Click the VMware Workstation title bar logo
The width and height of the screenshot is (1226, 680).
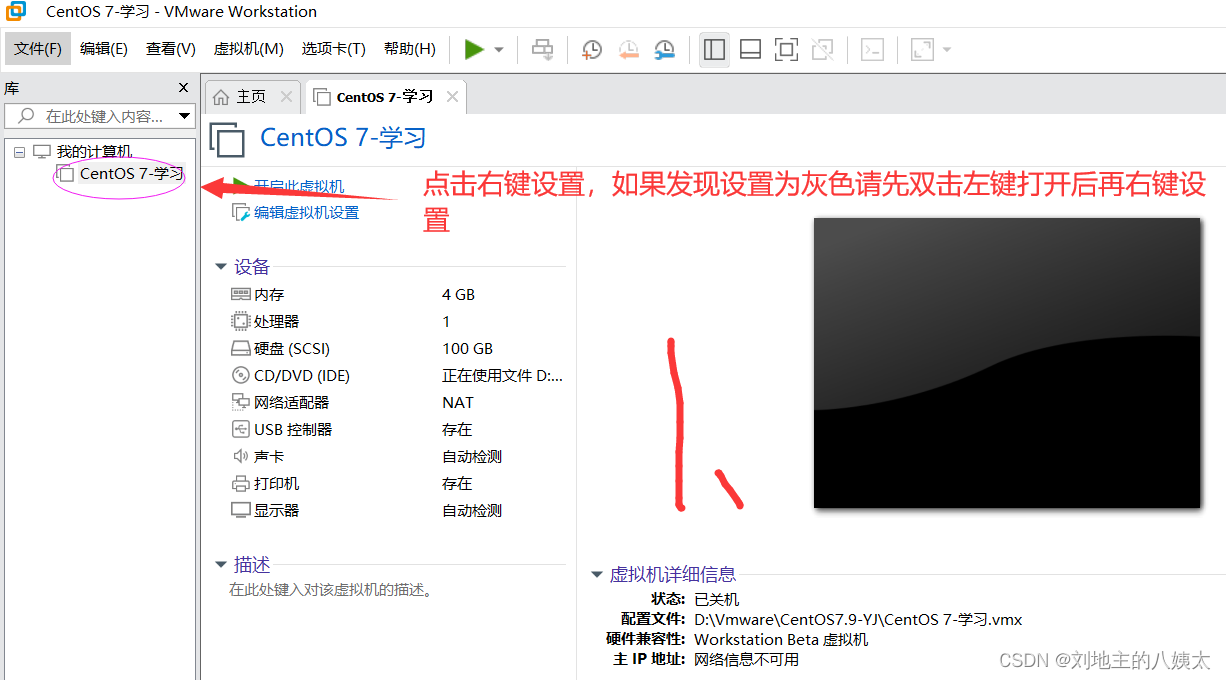16,12
